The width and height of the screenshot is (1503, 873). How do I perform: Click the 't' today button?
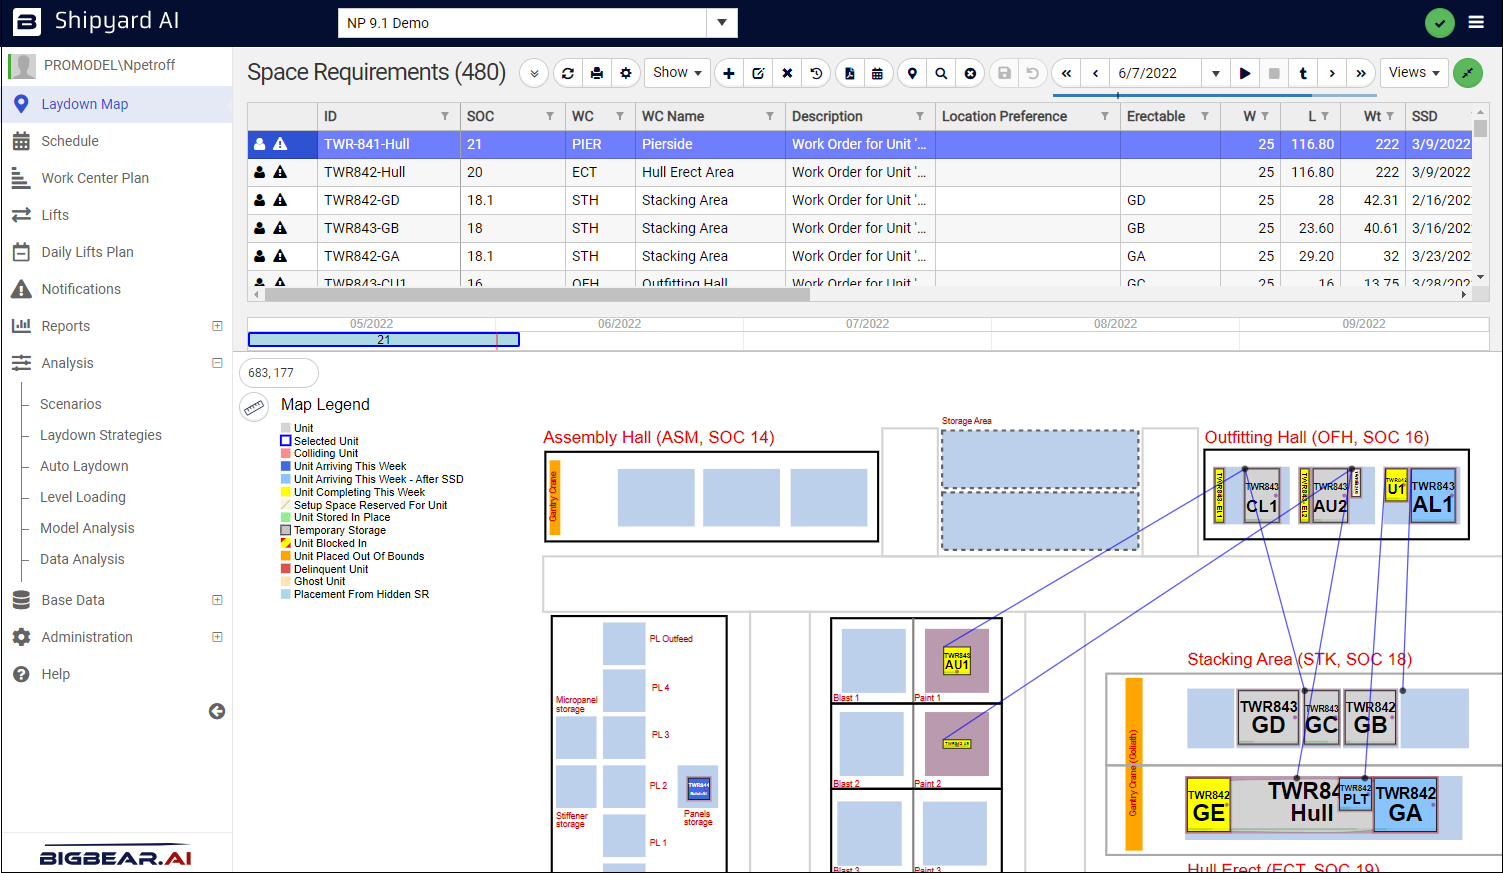click(1303, 73)
